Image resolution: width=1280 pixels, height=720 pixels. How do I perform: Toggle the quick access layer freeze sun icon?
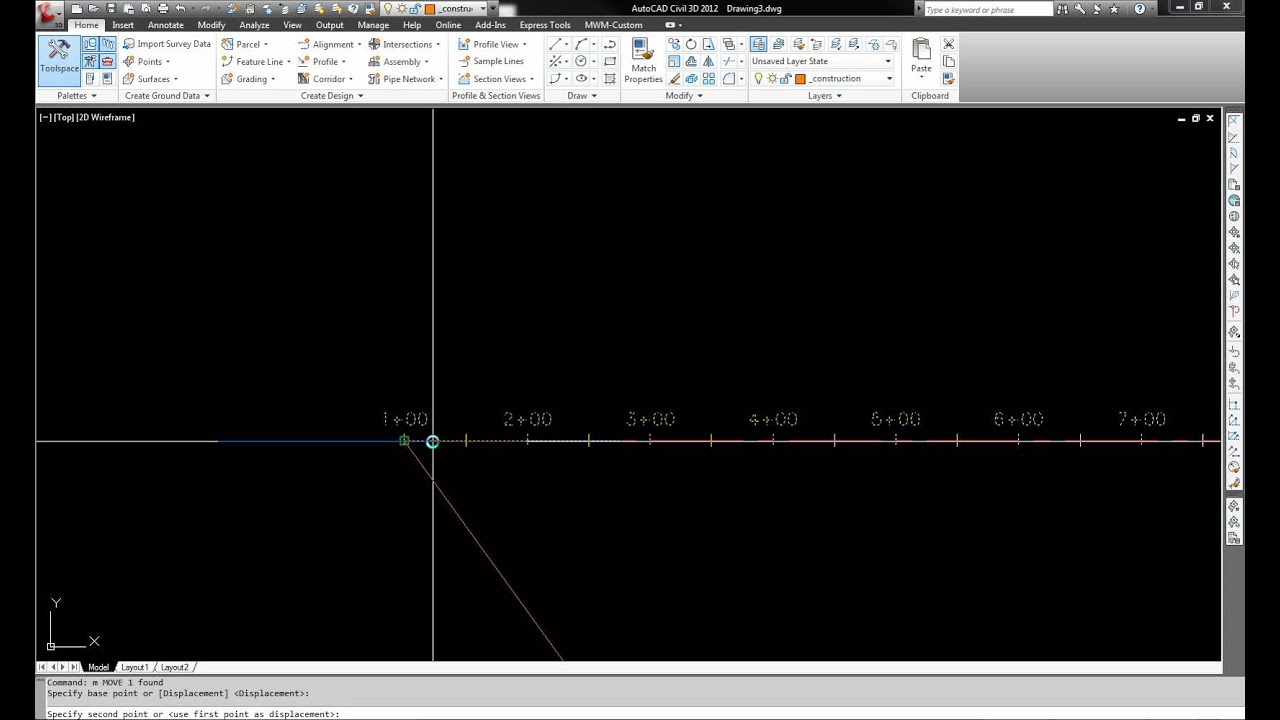coord(401,8)
